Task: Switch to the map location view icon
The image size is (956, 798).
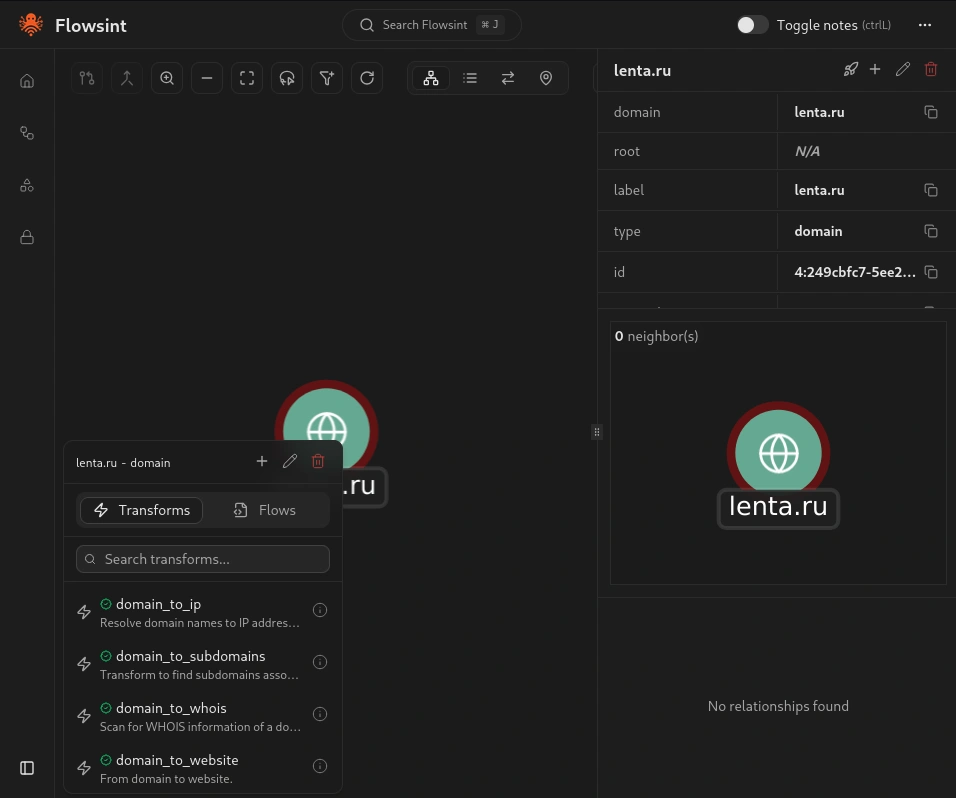Action: 546,78
